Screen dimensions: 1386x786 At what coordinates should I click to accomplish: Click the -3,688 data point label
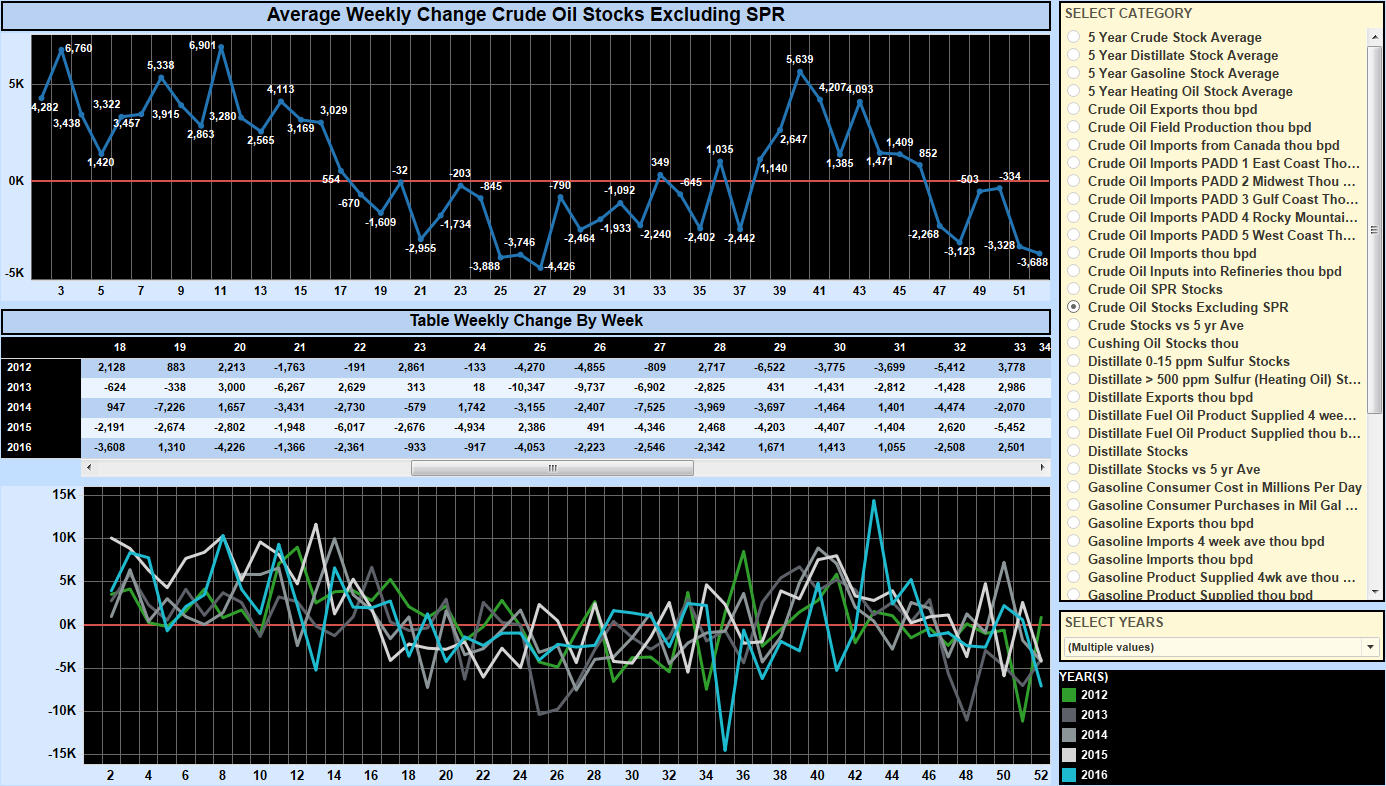point(1030,263)
